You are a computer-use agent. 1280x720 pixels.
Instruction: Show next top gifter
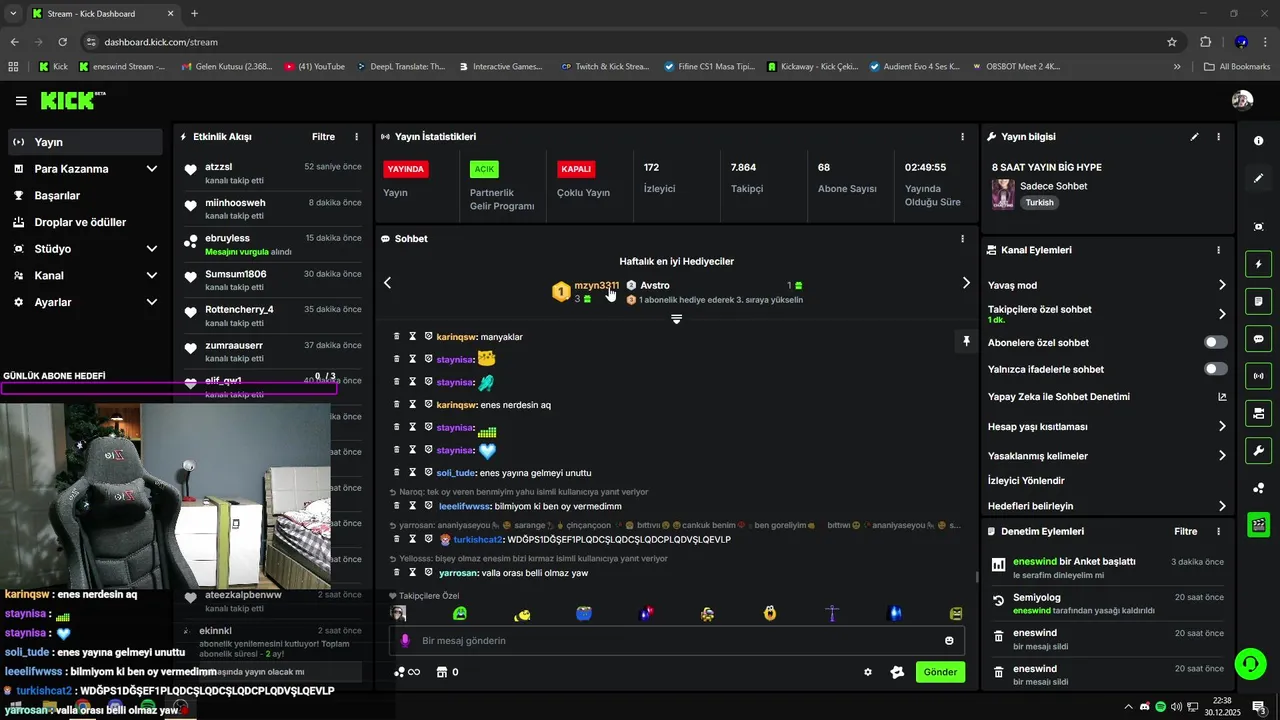point(966,283)
